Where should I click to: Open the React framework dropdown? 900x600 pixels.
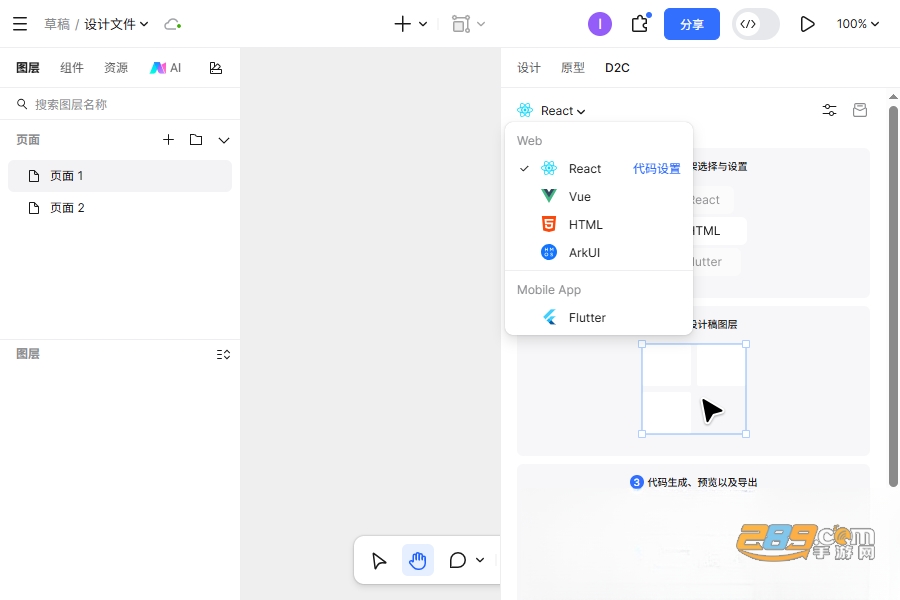point(551,110)
